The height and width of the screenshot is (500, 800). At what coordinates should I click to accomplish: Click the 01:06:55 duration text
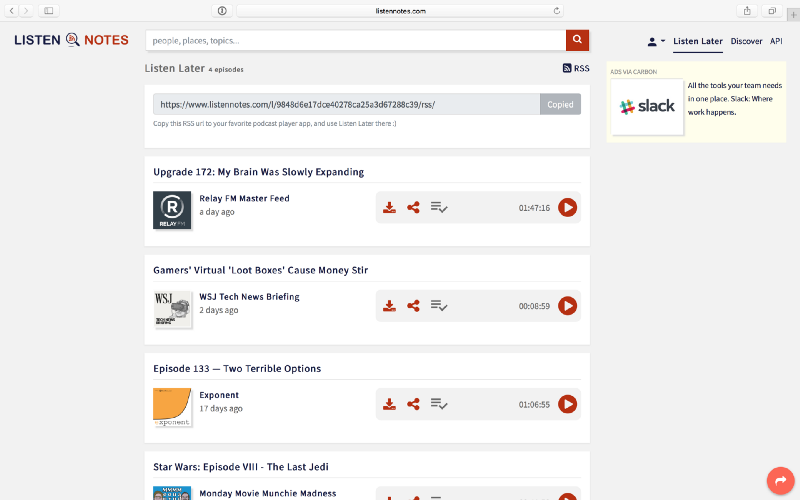click(x=534, y=405)
